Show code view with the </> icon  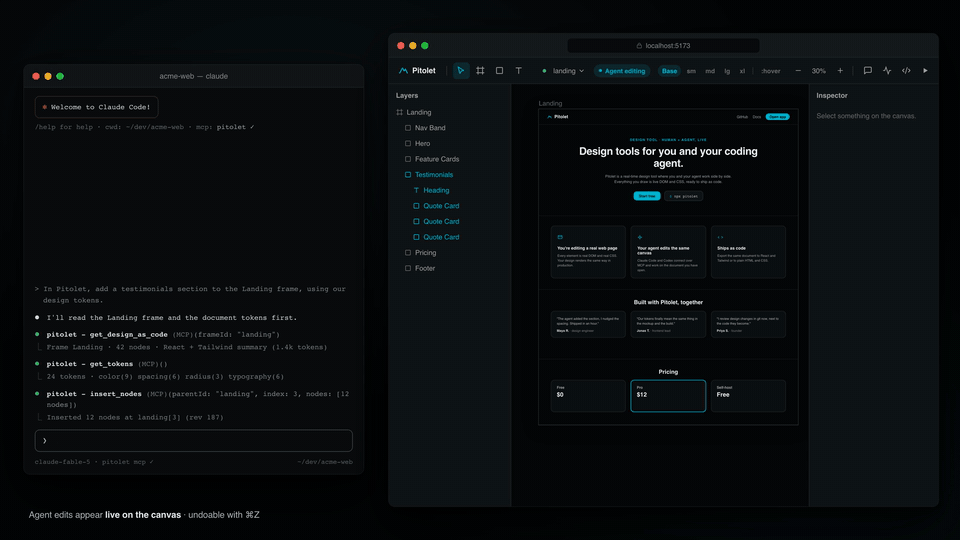[906, 70]
